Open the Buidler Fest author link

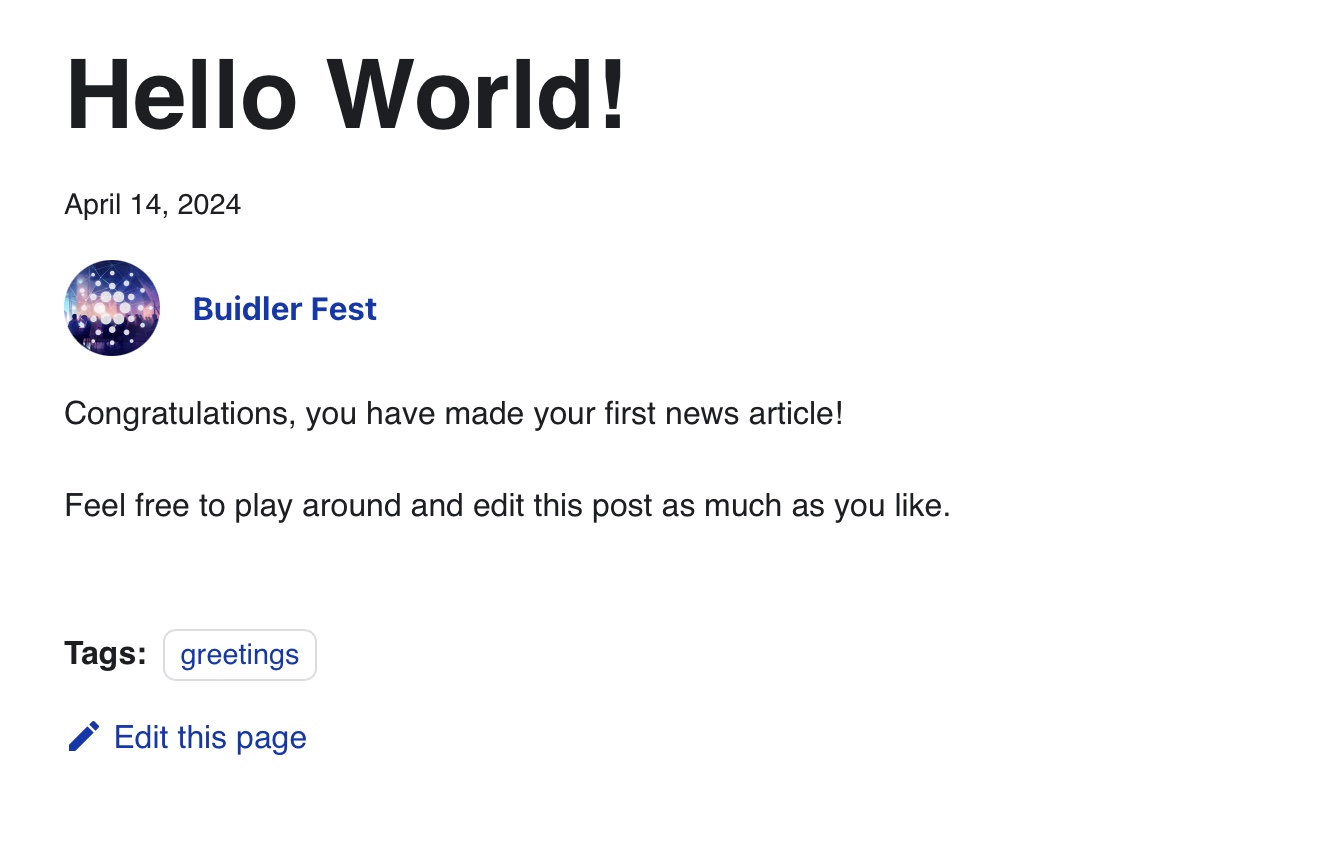(284, 309)
